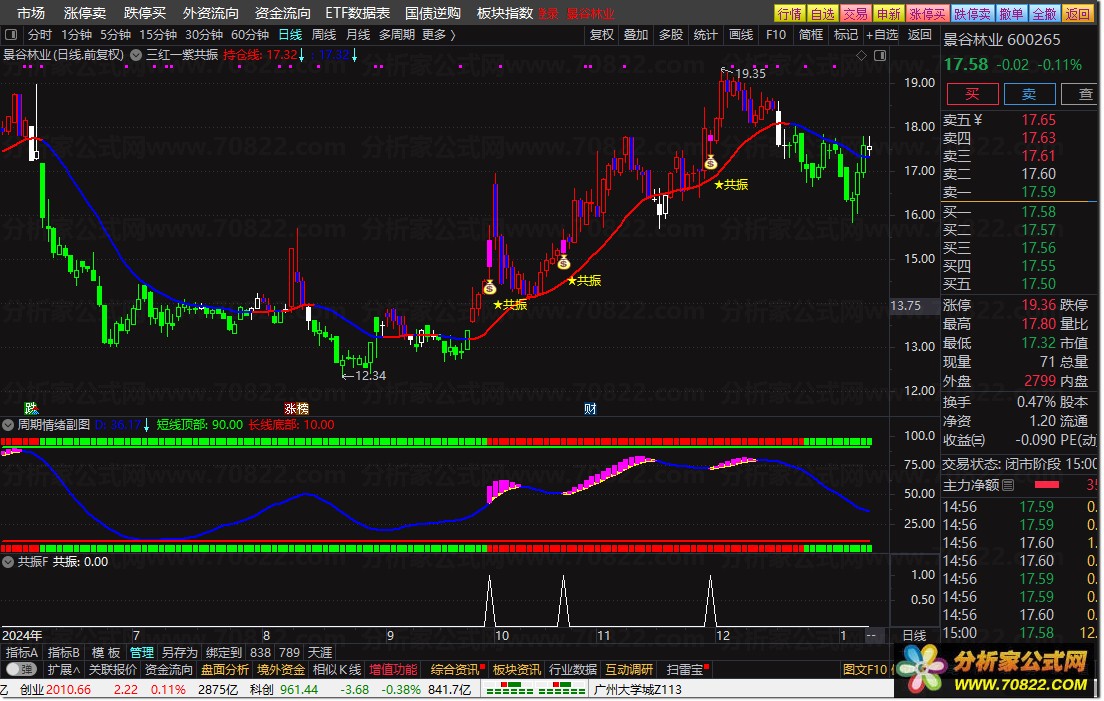
Task: Click the first 共振 spike in the 共振F panel
Action: pyautogui.click(x=489, y=601)
